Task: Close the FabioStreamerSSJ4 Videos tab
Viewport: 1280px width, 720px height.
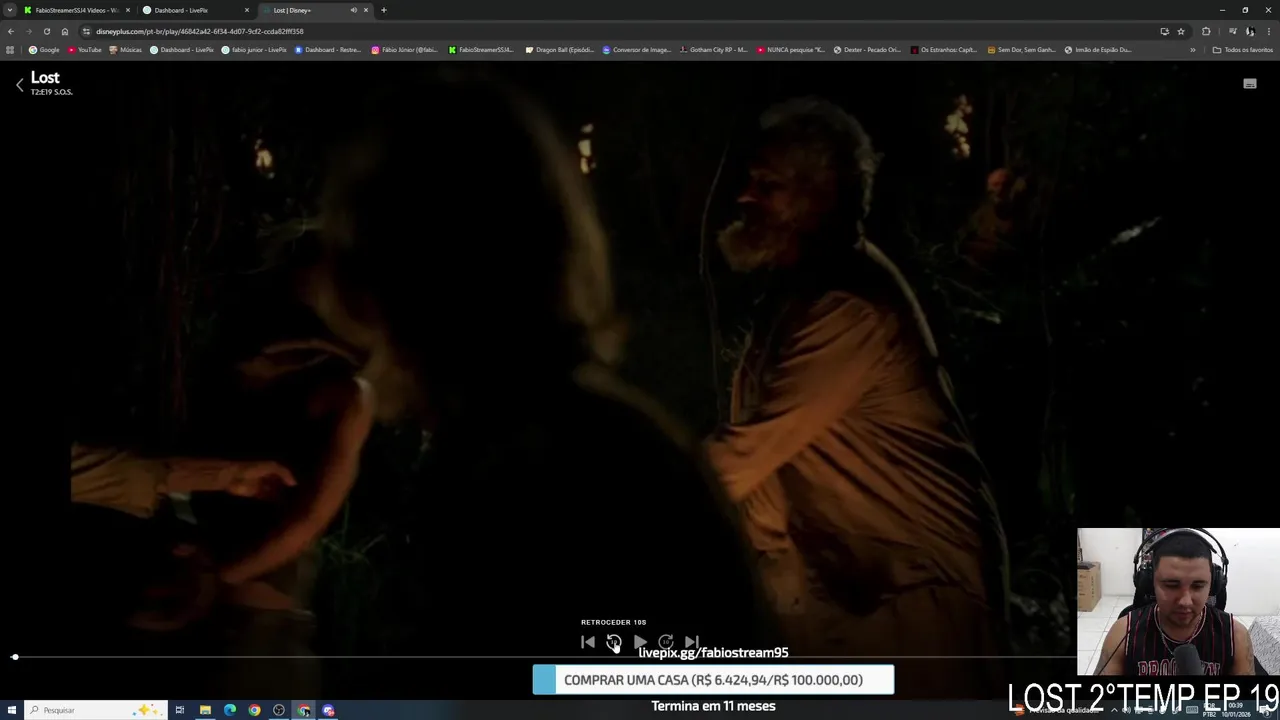Action: pos(128,10)
